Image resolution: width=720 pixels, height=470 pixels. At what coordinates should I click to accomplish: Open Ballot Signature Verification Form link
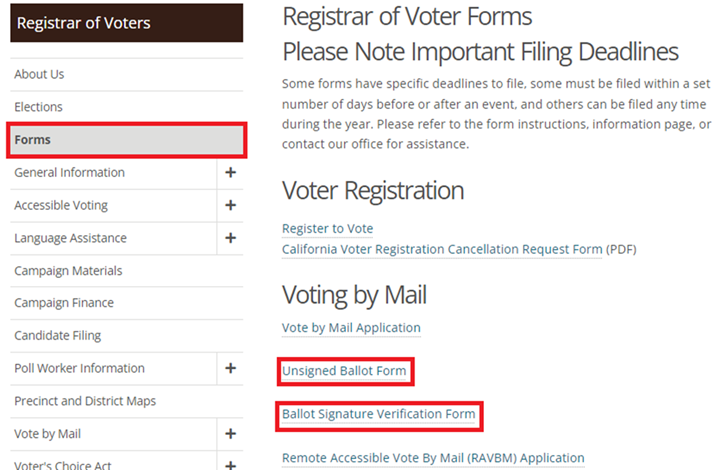tap(378, 413)
